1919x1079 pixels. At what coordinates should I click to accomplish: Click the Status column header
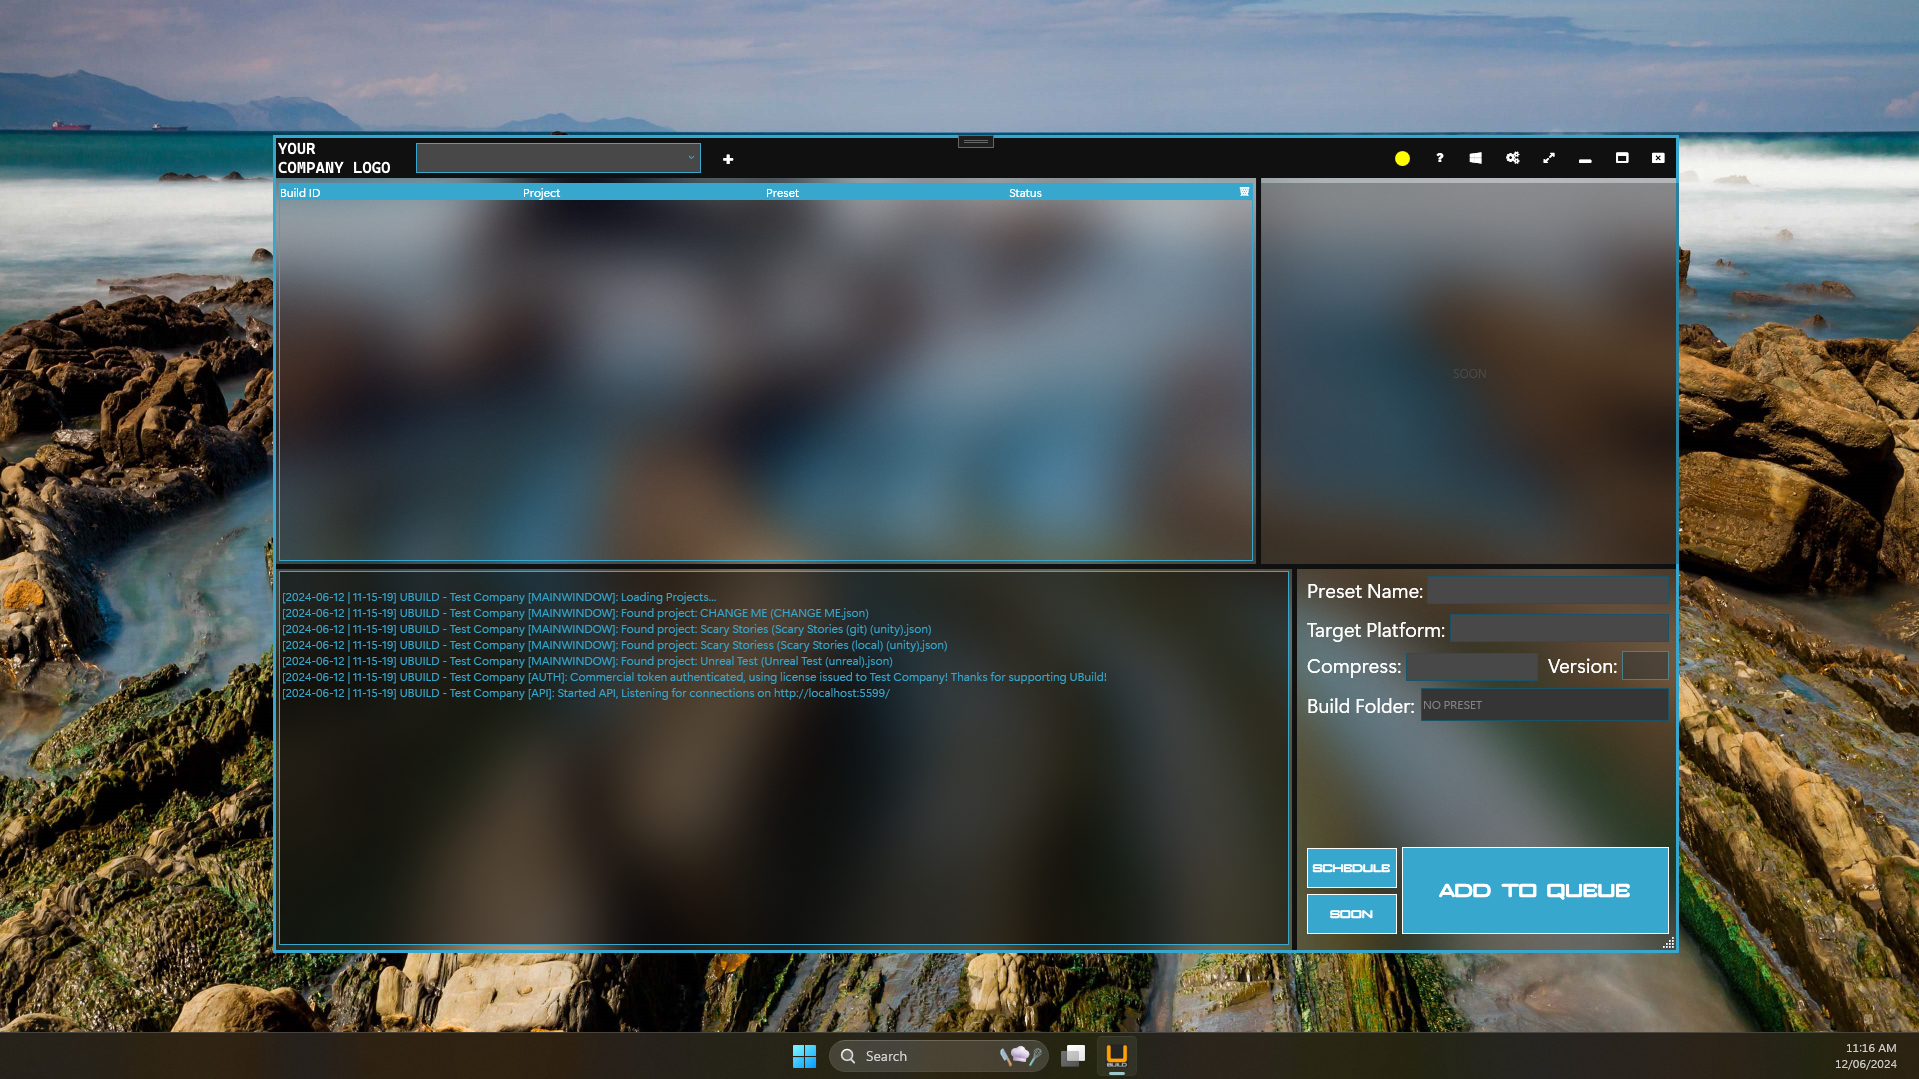pyautogui.click(x=1025, y=193)
